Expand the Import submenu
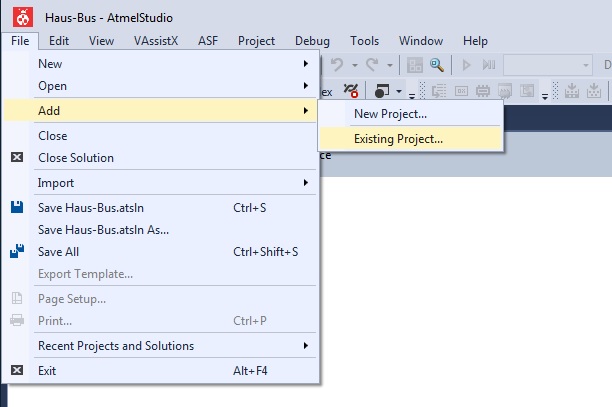 pyautogui.click(x=161, y=183)
